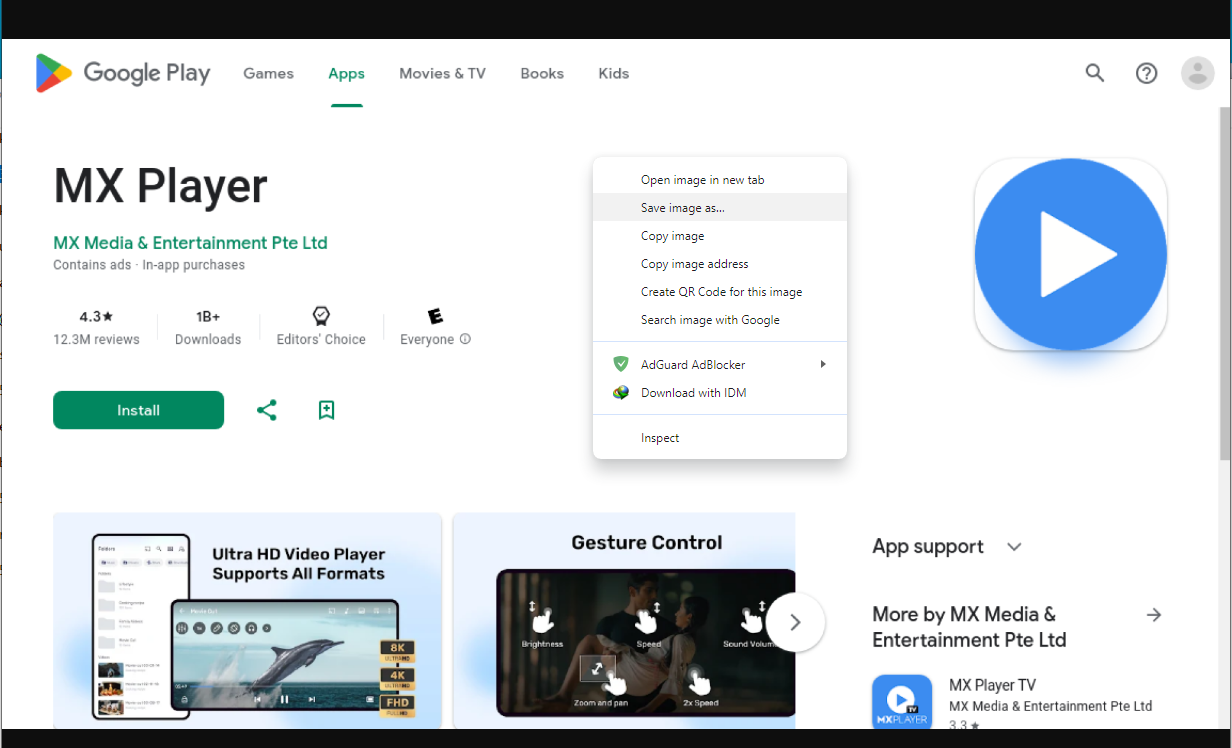Switch to the Kids tab
The width and height of the screenshot is (1232, 748).
point(614,73)
